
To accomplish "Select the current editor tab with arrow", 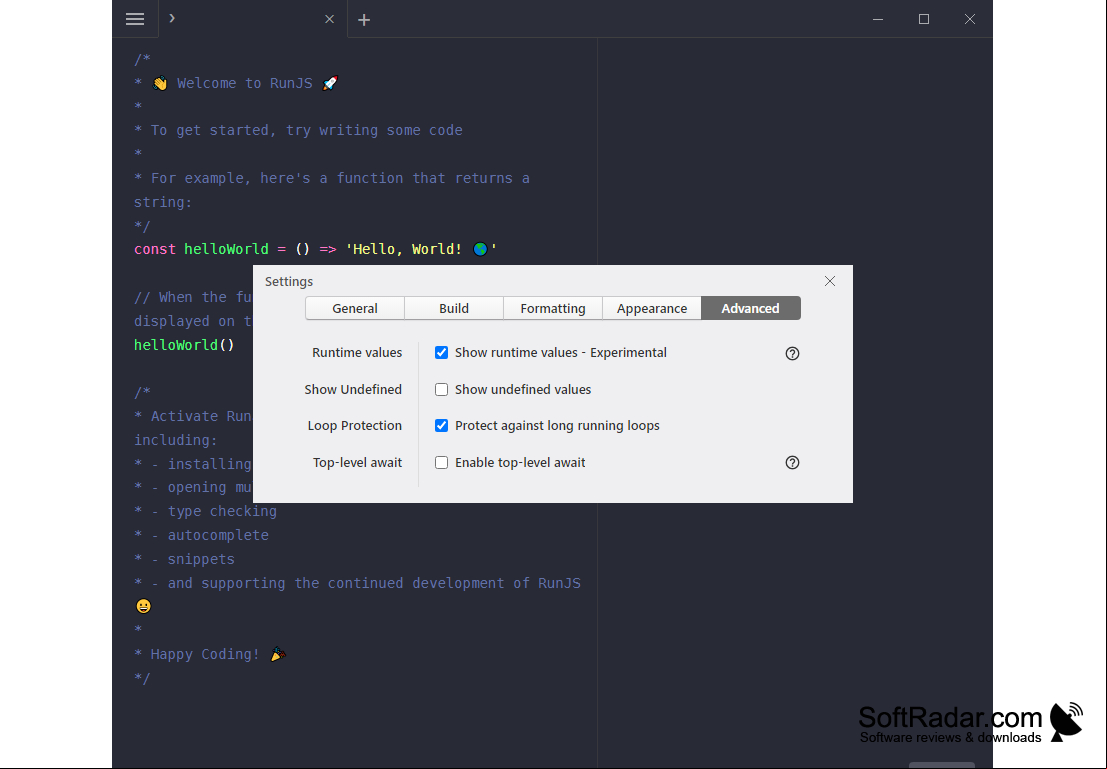I will point(253,19).
